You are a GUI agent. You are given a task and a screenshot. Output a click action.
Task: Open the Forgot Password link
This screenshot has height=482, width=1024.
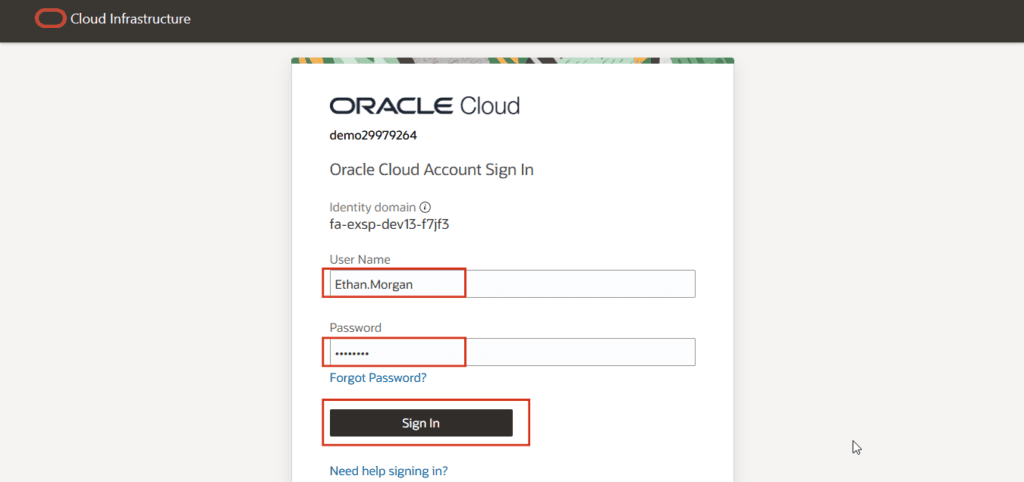(x=378, y=378)
